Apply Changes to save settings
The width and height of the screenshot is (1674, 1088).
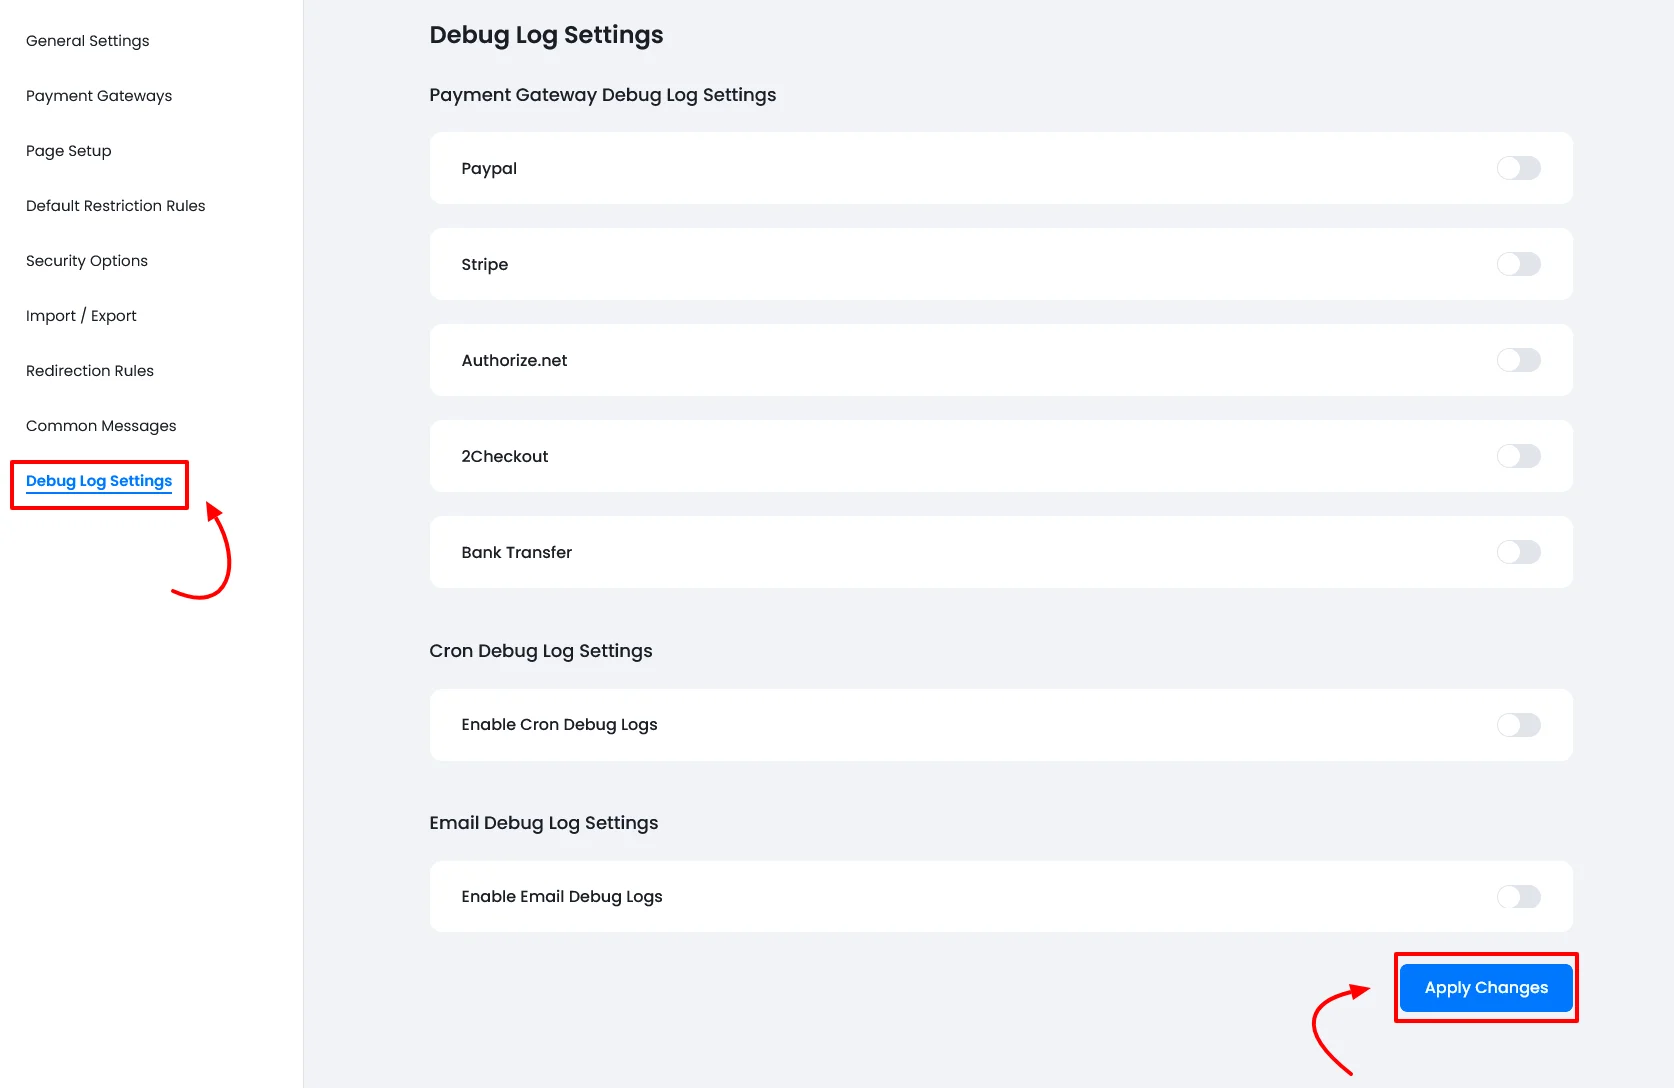pos(1485,987)
